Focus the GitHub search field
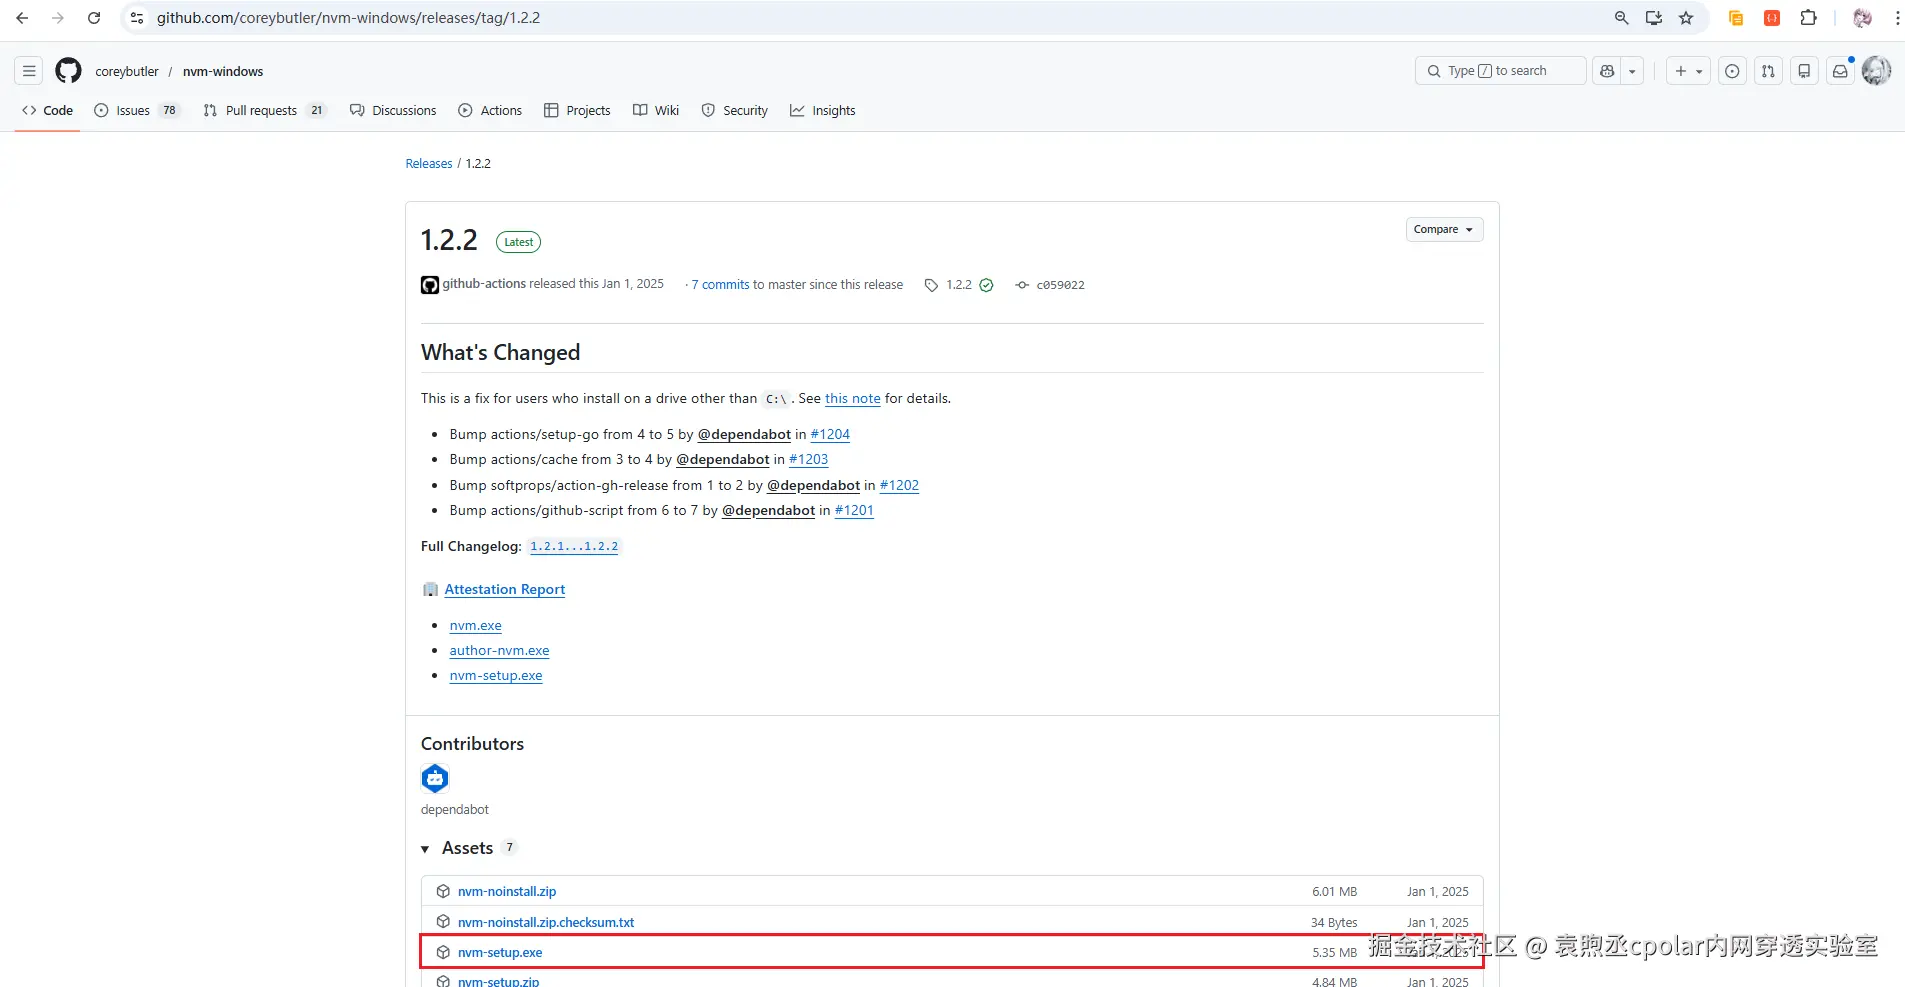The width and height of the screenshot is (1905, 987). tap(1500, 71)
